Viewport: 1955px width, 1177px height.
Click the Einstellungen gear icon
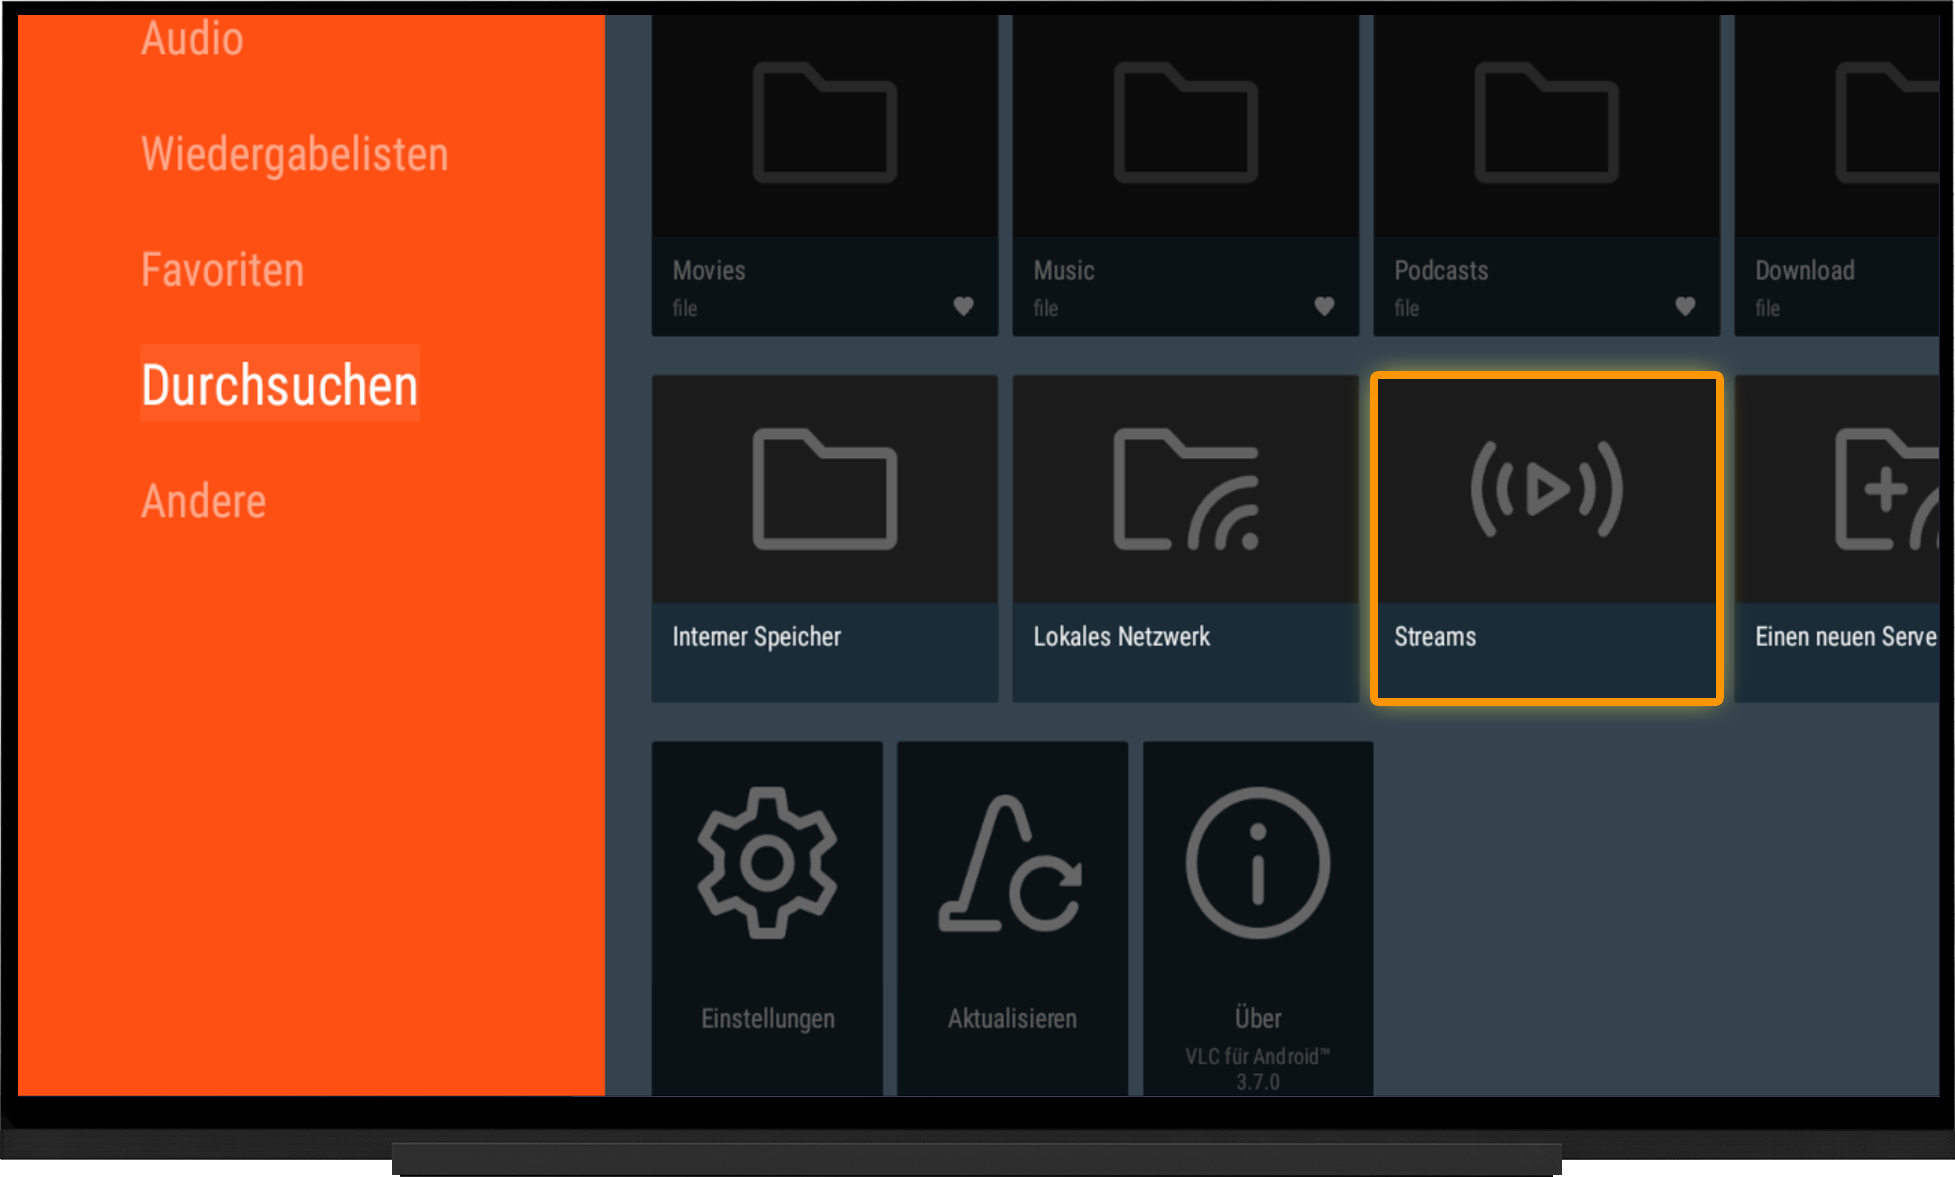tap(767, 863)
